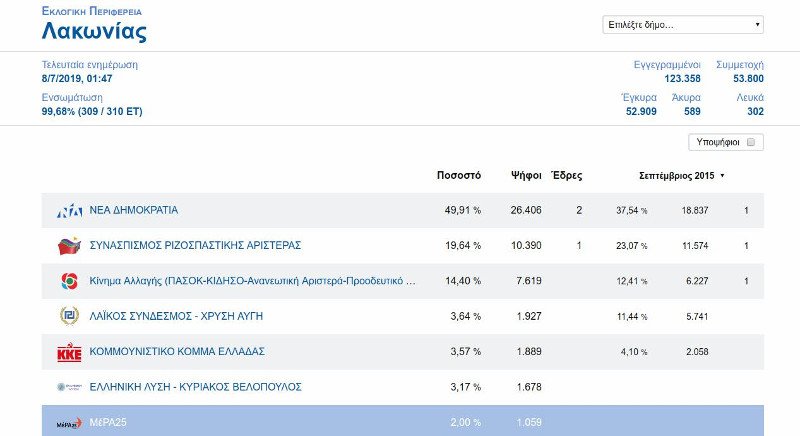Click the Kinima Allagis logo
This screenshot has width=800, height=436.
coord(69,281)
